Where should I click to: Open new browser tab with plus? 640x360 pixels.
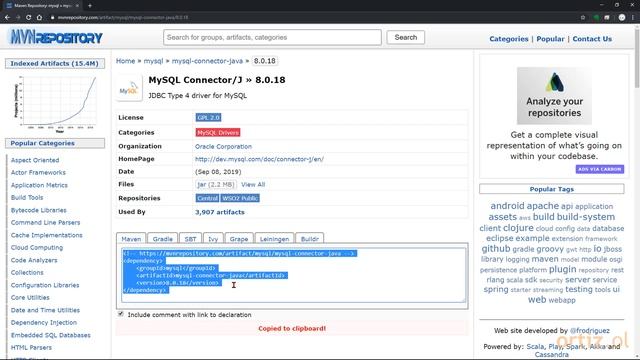(90, 6)
